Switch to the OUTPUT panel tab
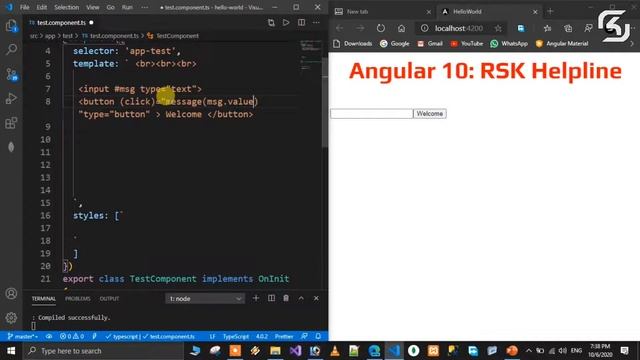Viewport: 640px width, 360px height. pos(109,299)
